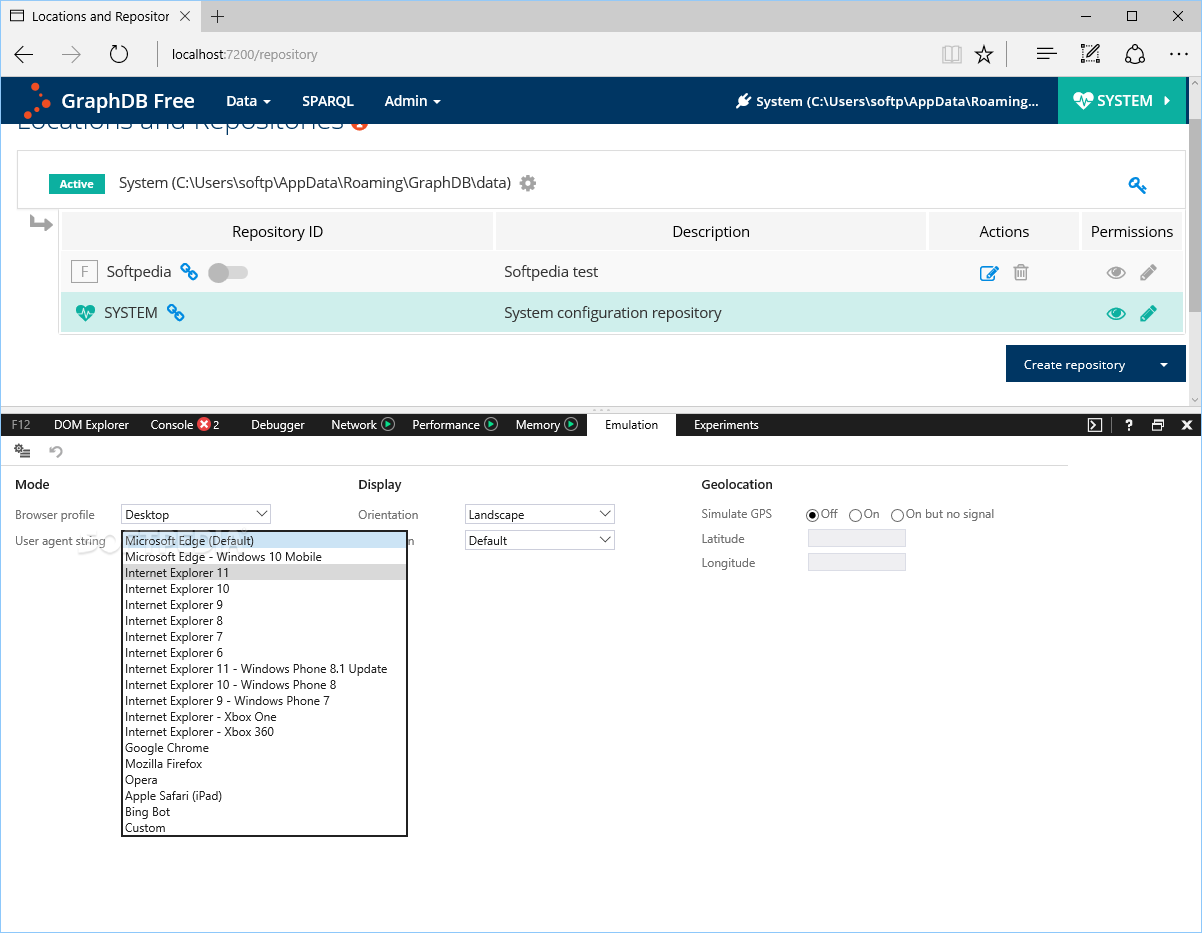Open the SPARQL menu
The width and height of the screenshot is (1202, 933).
click(328, 101)
